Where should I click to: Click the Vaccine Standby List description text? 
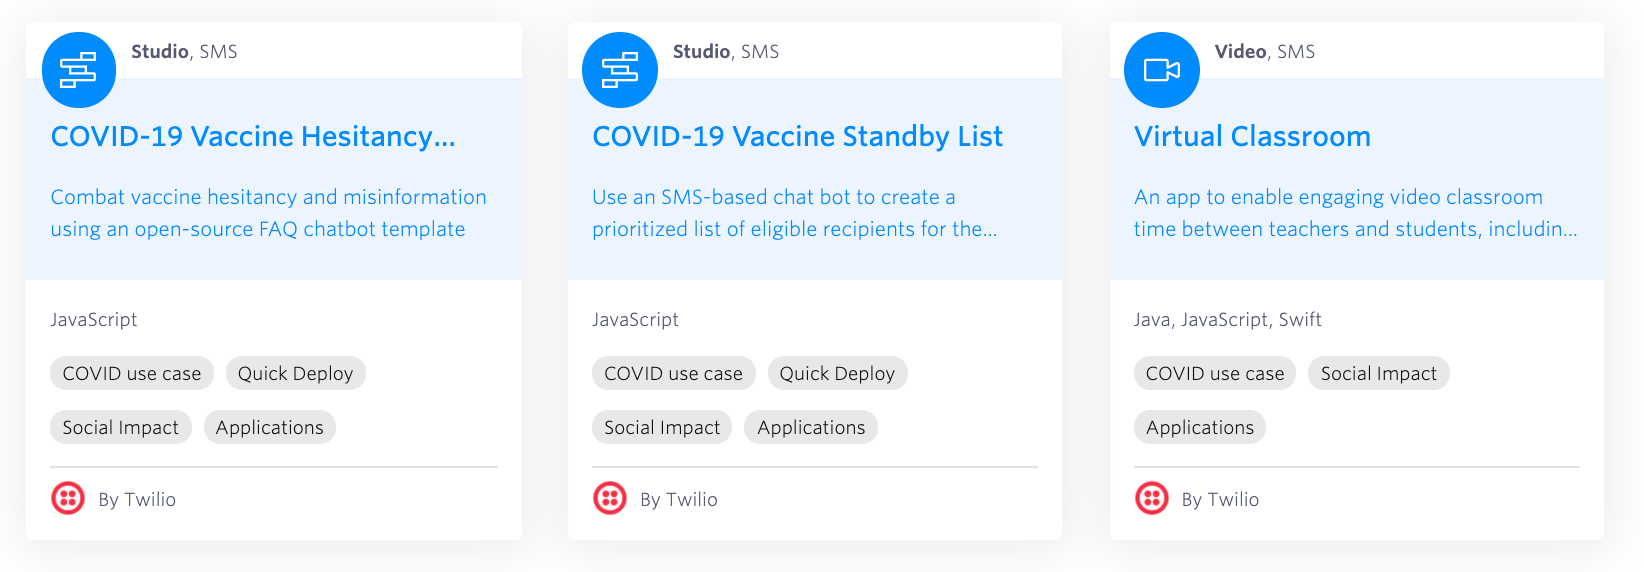pyautogui.click(x=794, y=213)
